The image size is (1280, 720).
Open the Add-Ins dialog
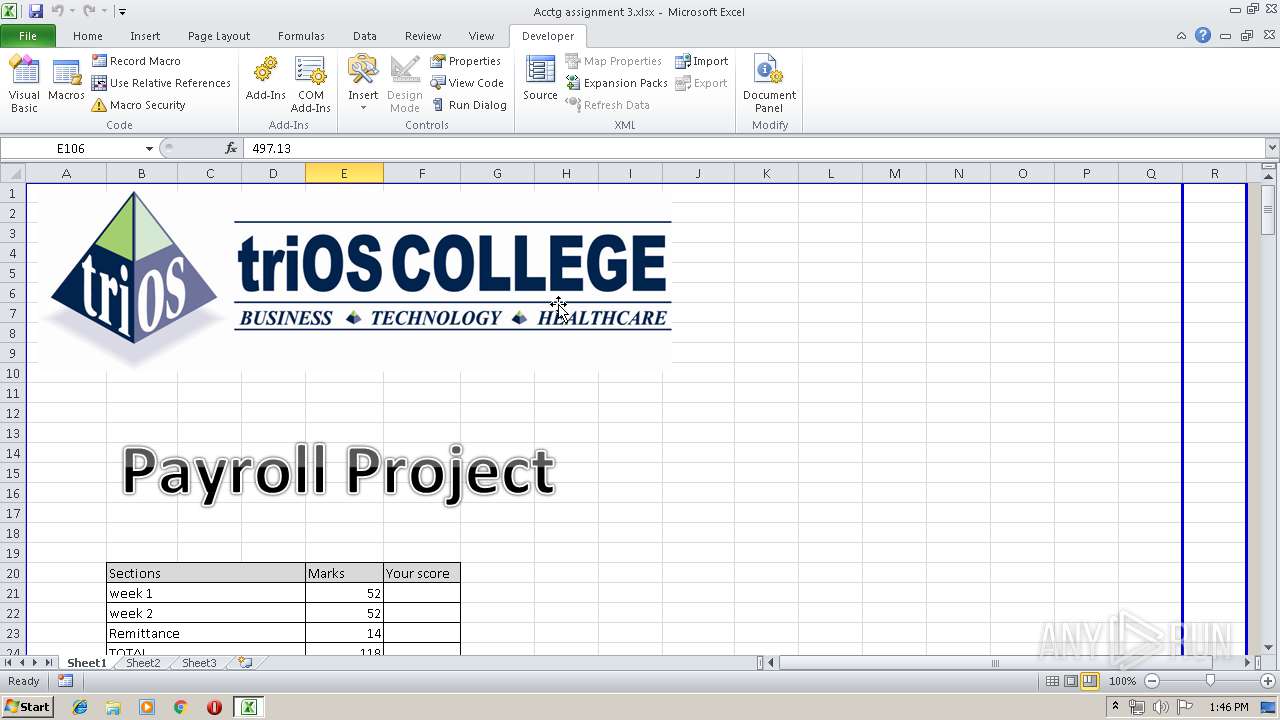pos(266,80)
